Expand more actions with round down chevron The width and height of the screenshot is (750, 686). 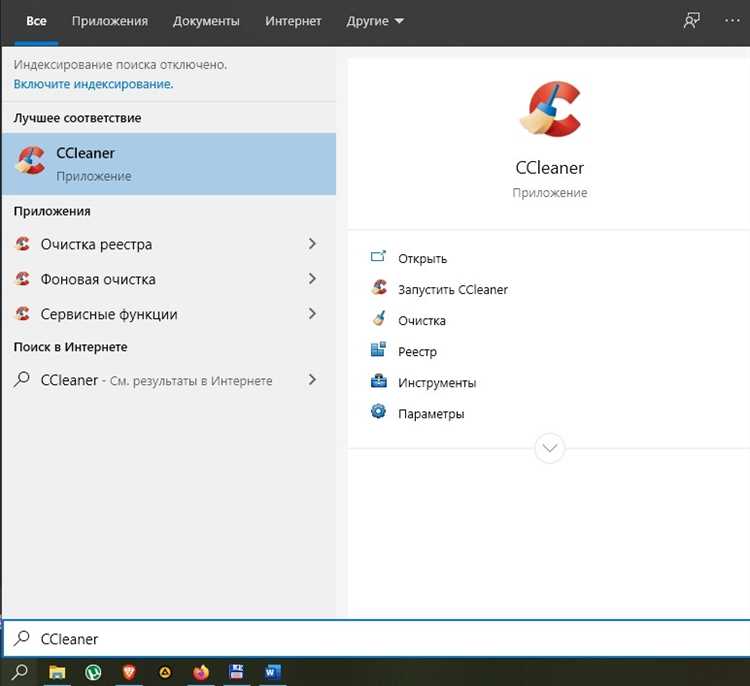[x=550, y=448]
